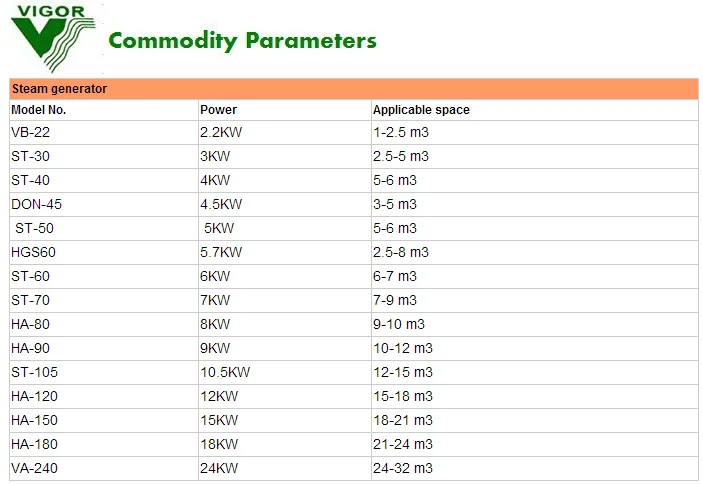Viewport: 703px width, 484px height.
Task: Click the 1-2.5 m3 space cell
Action: click(535, 133)
